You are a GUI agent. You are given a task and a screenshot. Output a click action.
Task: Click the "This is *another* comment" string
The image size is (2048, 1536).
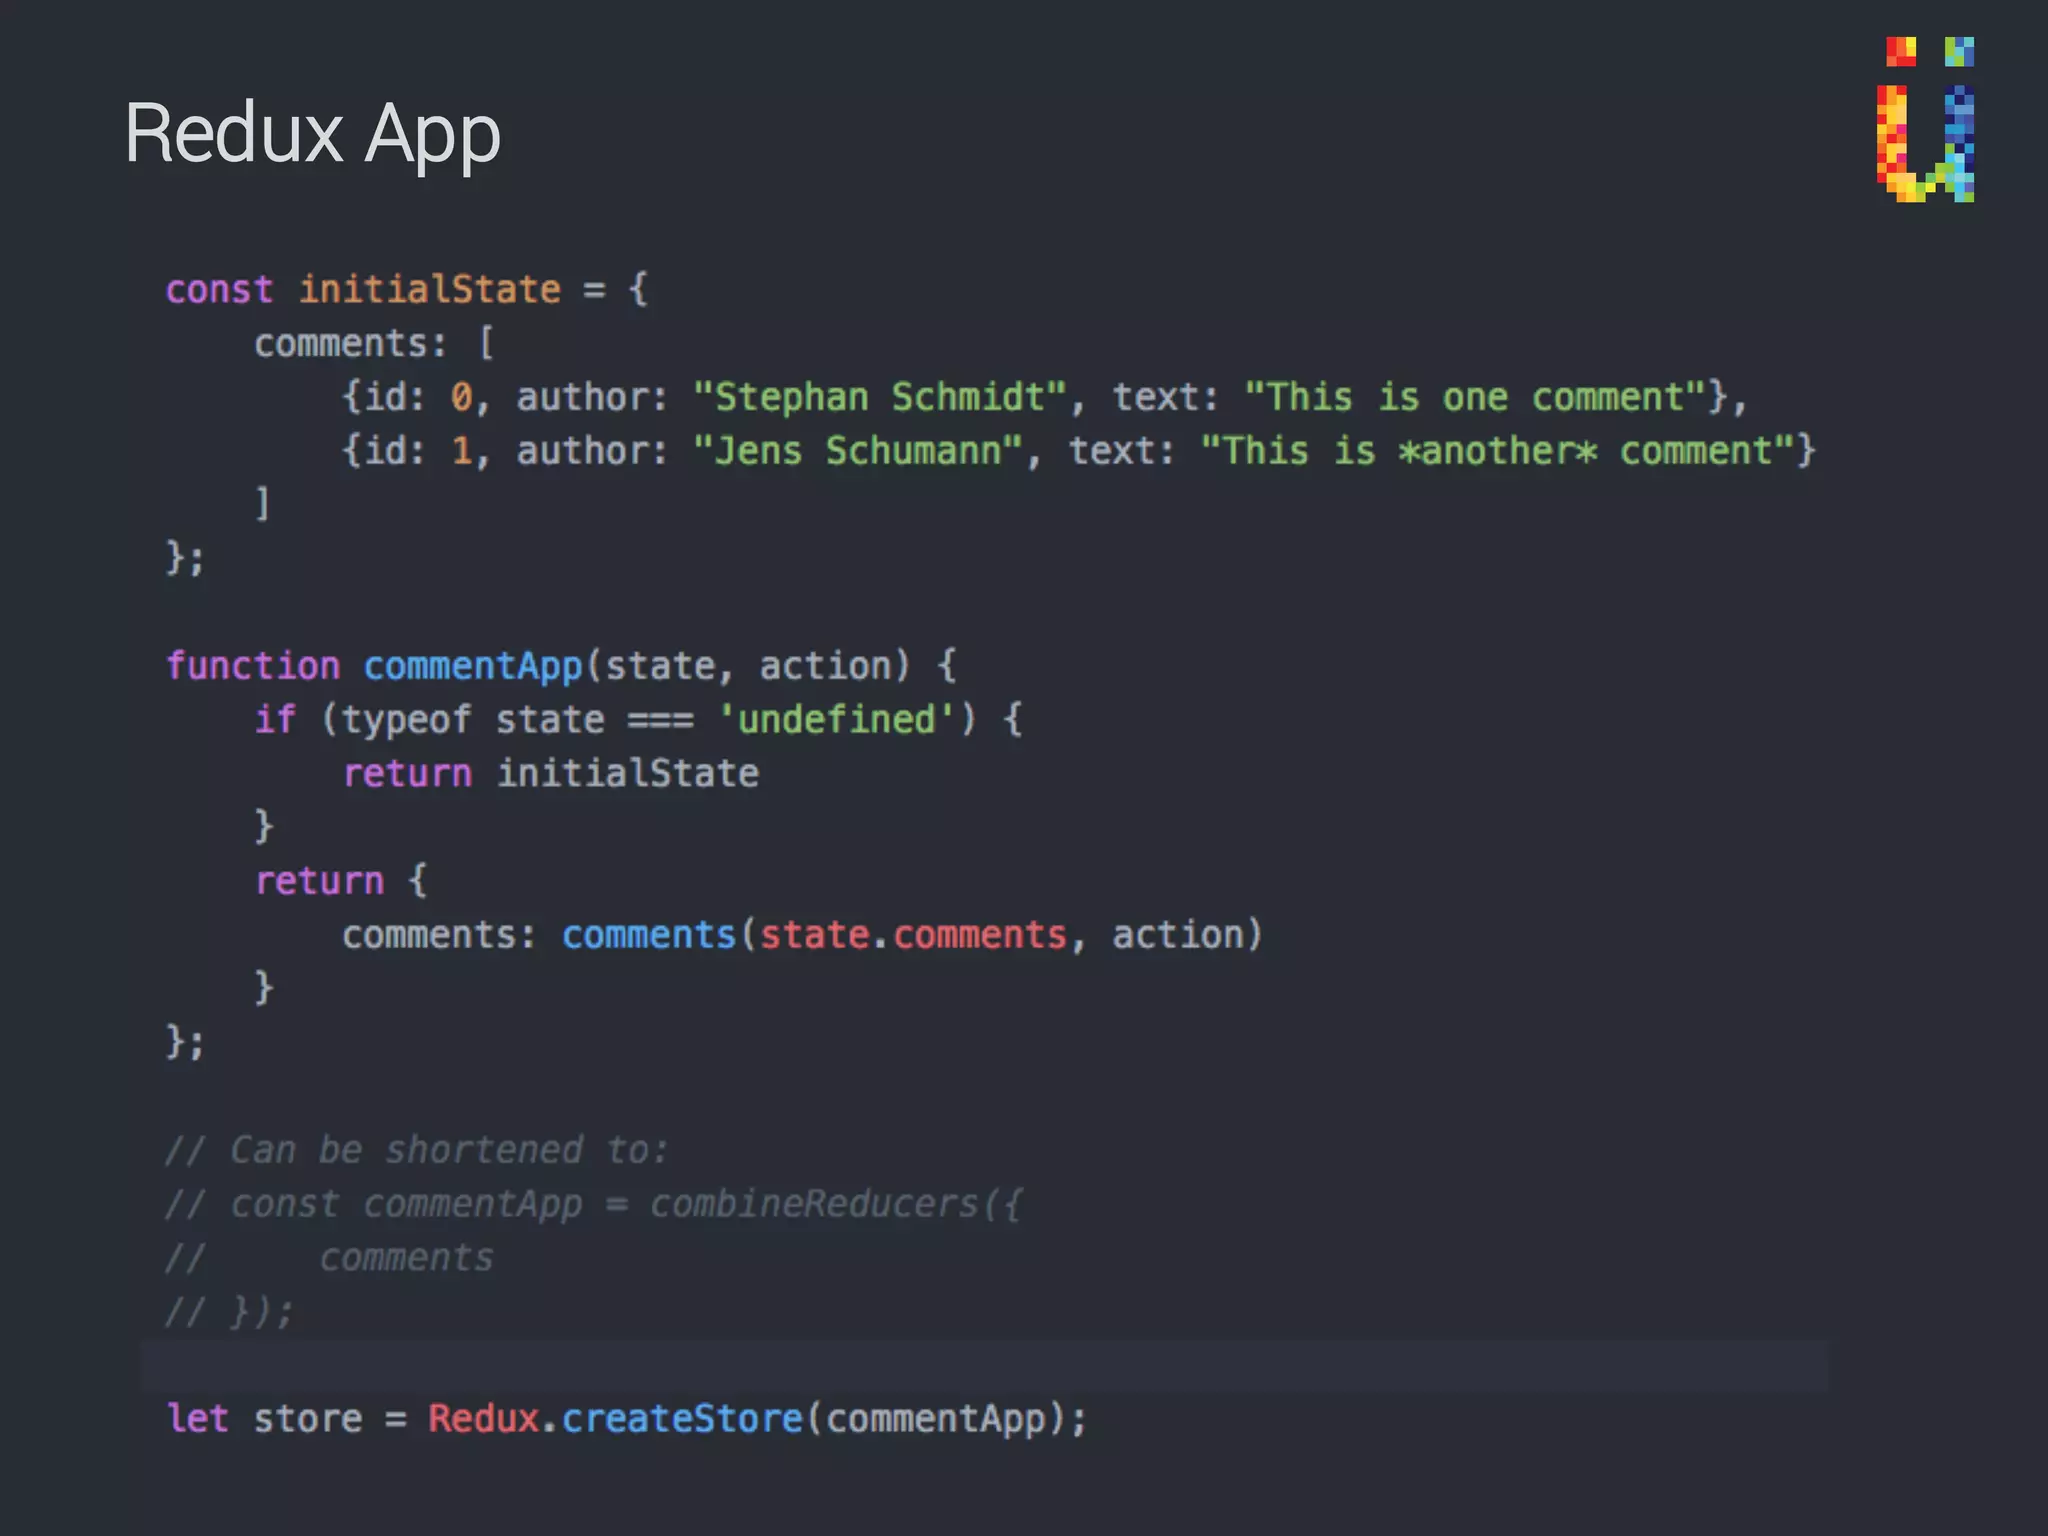(1497, 452)
